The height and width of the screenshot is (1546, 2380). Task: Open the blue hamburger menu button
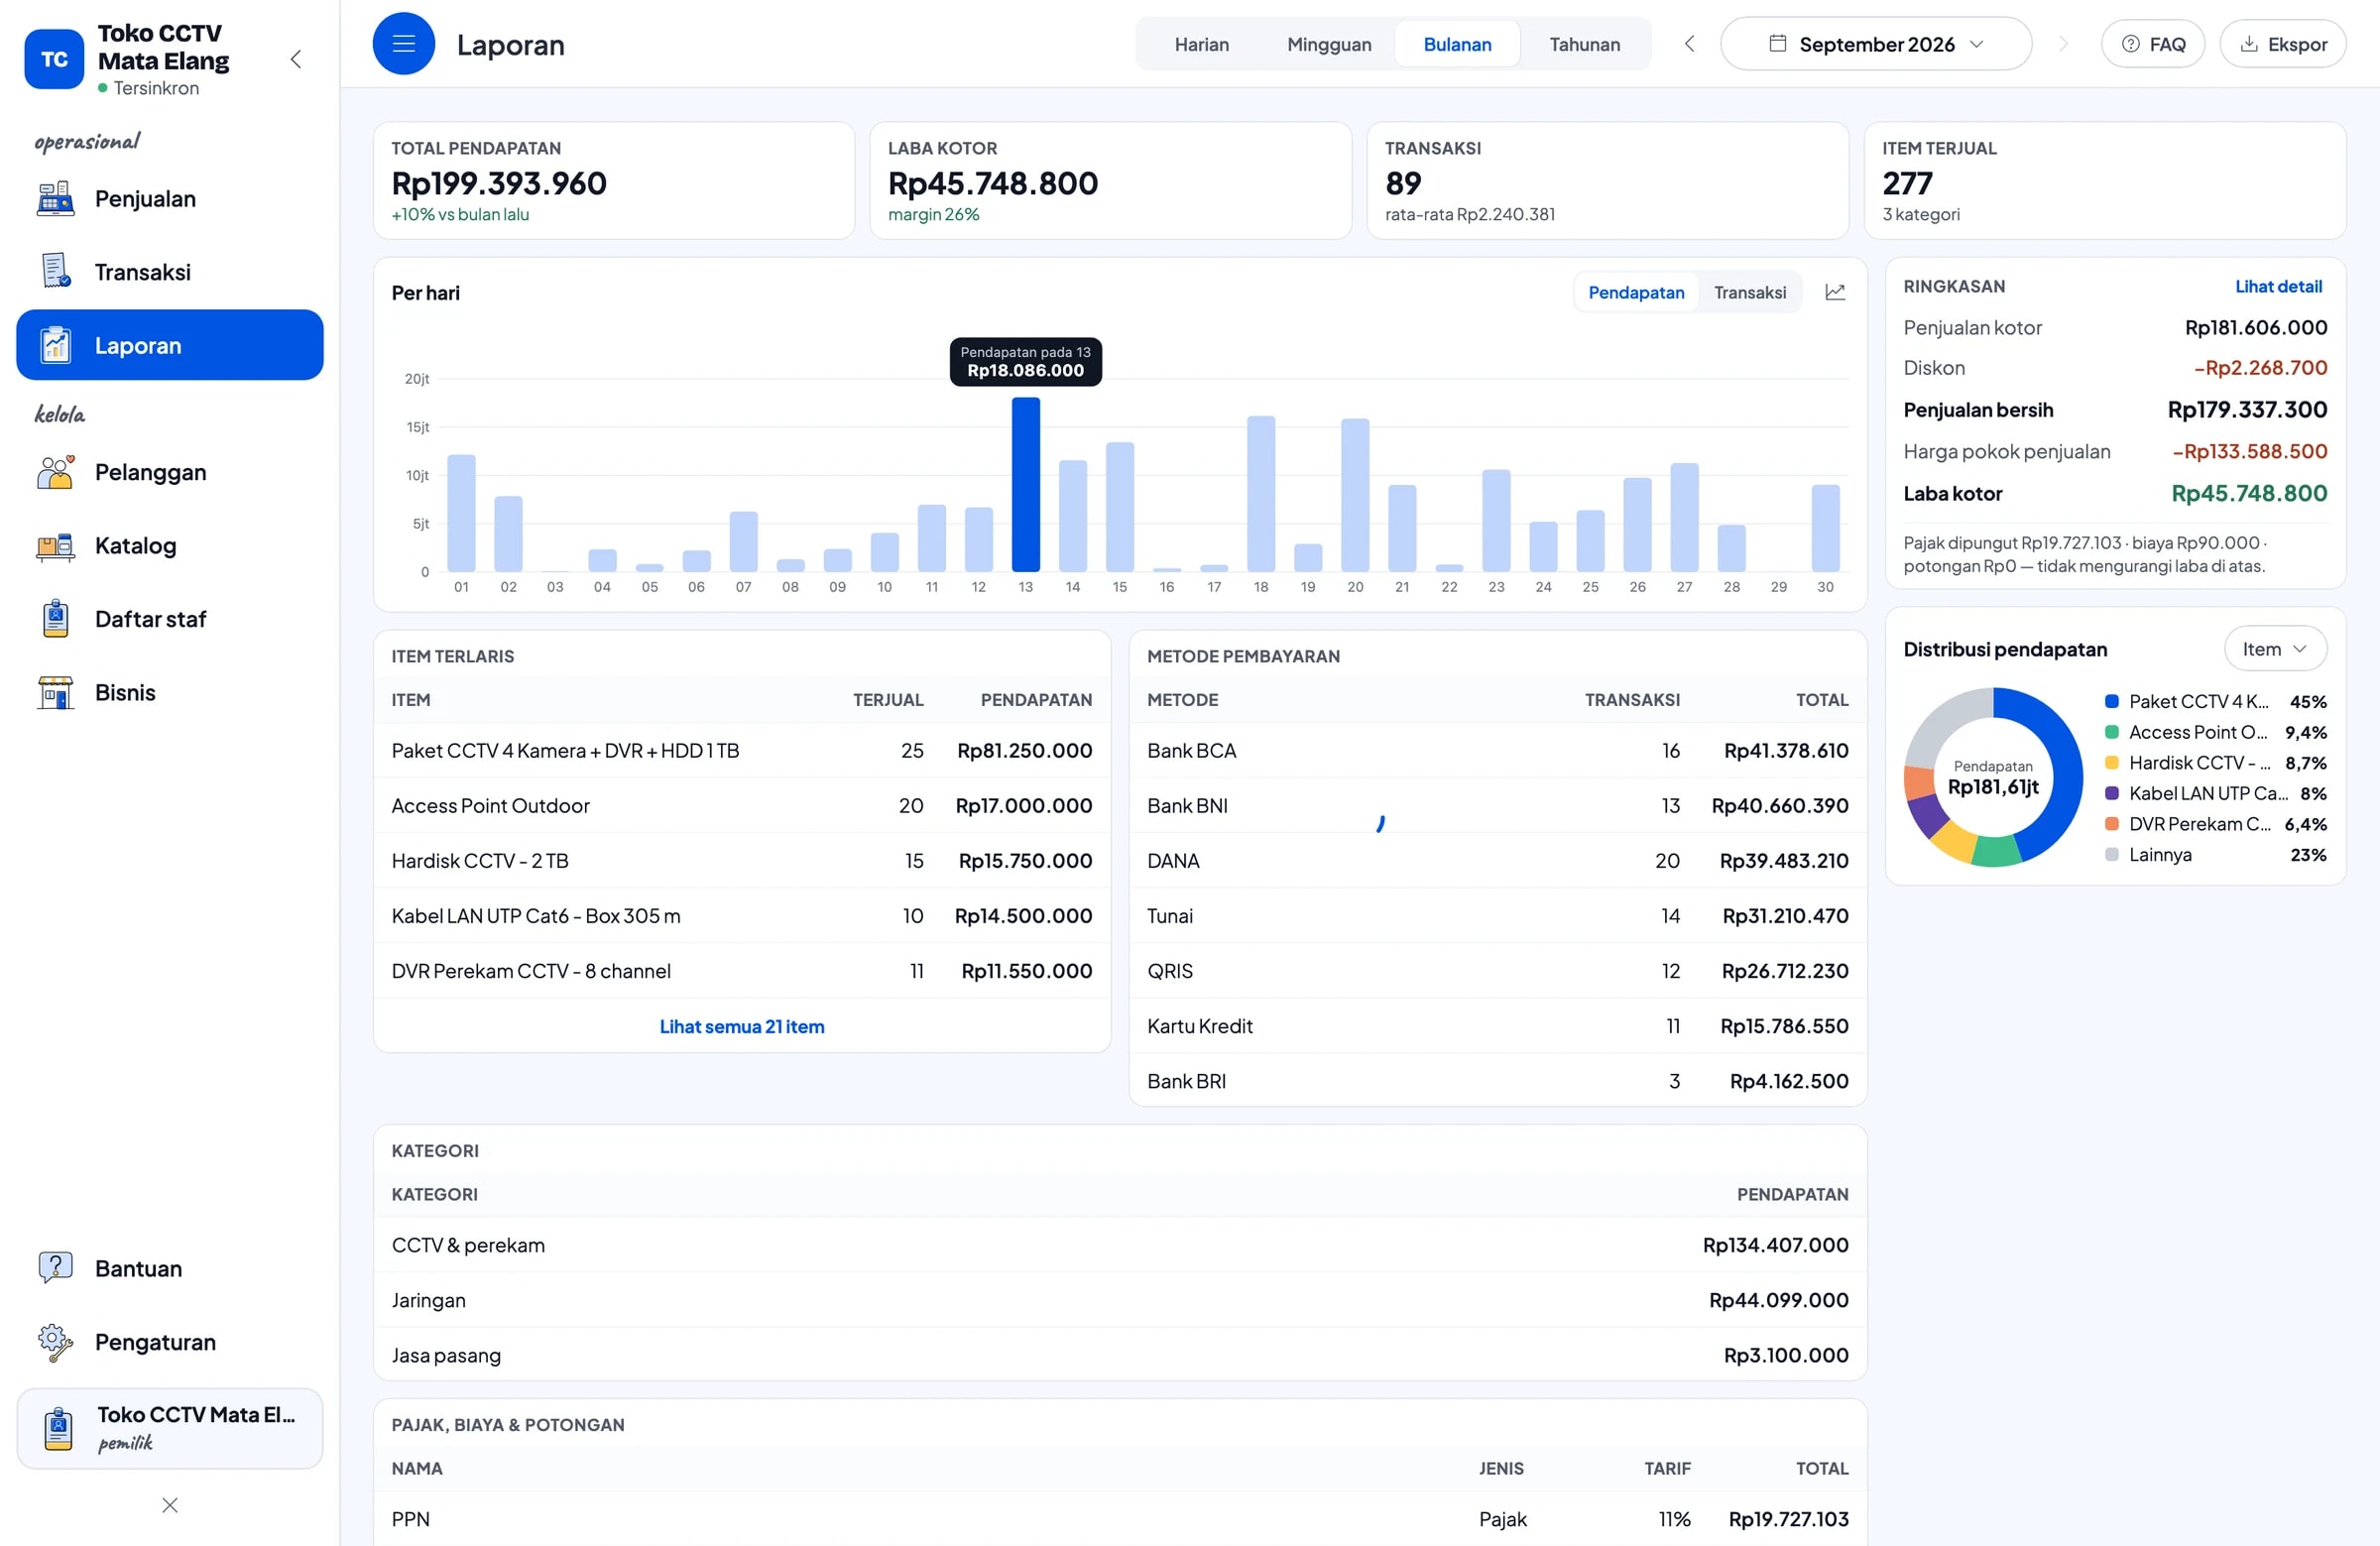(x=404, y=44)
